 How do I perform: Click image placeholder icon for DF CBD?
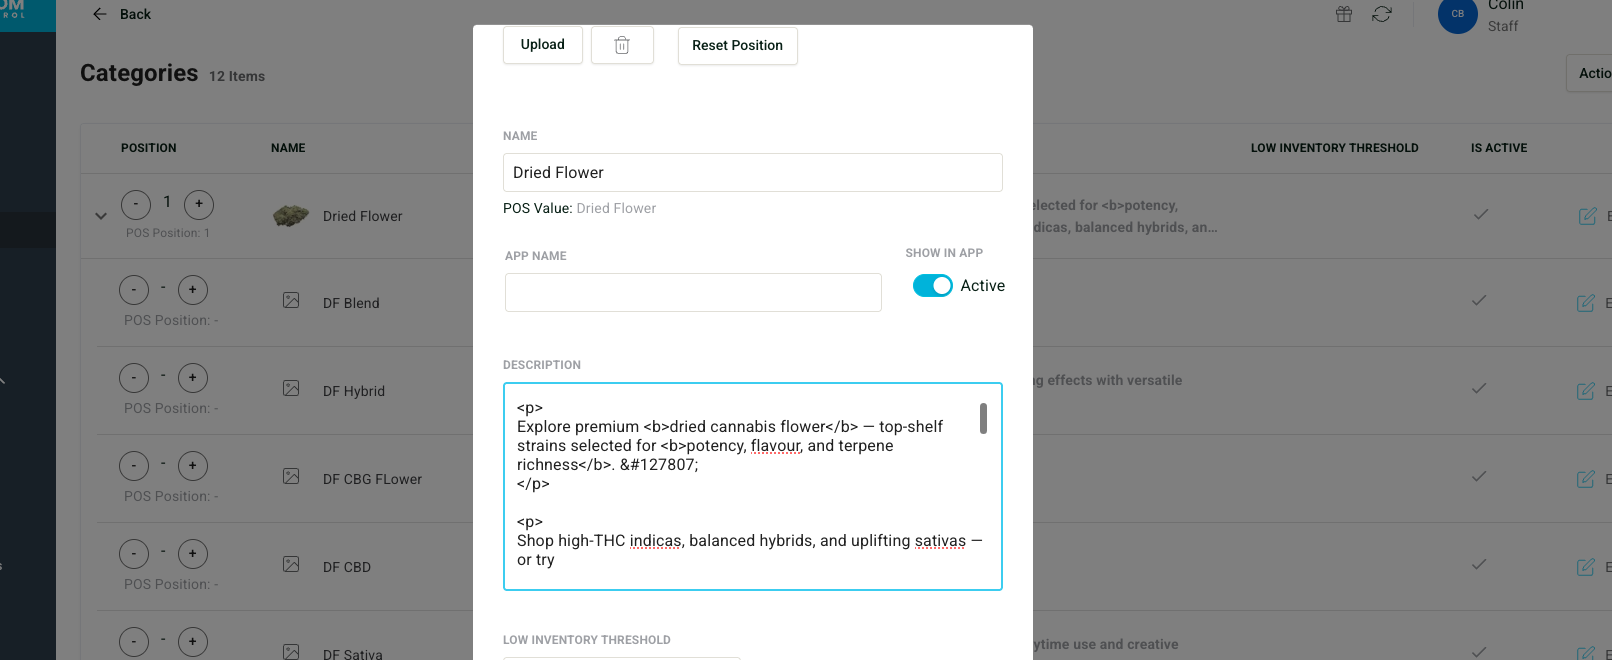click(291, 564)
